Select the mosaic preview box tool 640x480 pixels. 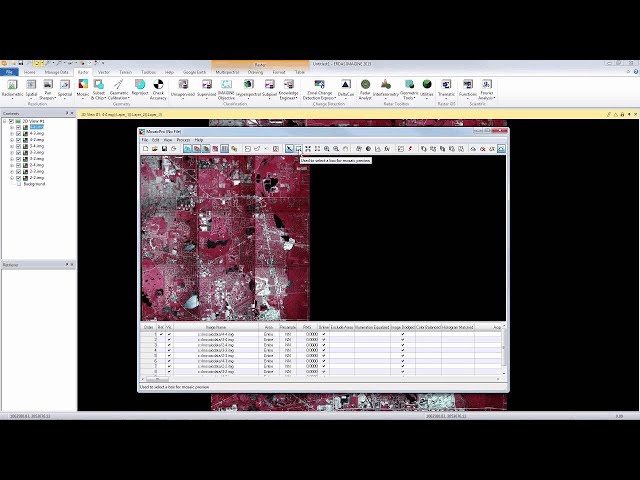(298, 149)
